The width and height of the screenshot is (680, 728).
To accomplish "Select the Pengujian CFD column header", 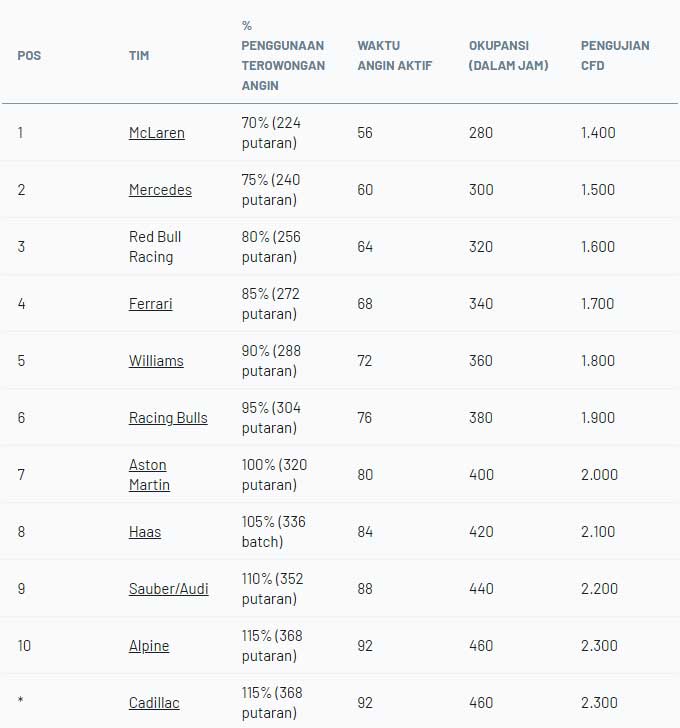I will [615, 56].
